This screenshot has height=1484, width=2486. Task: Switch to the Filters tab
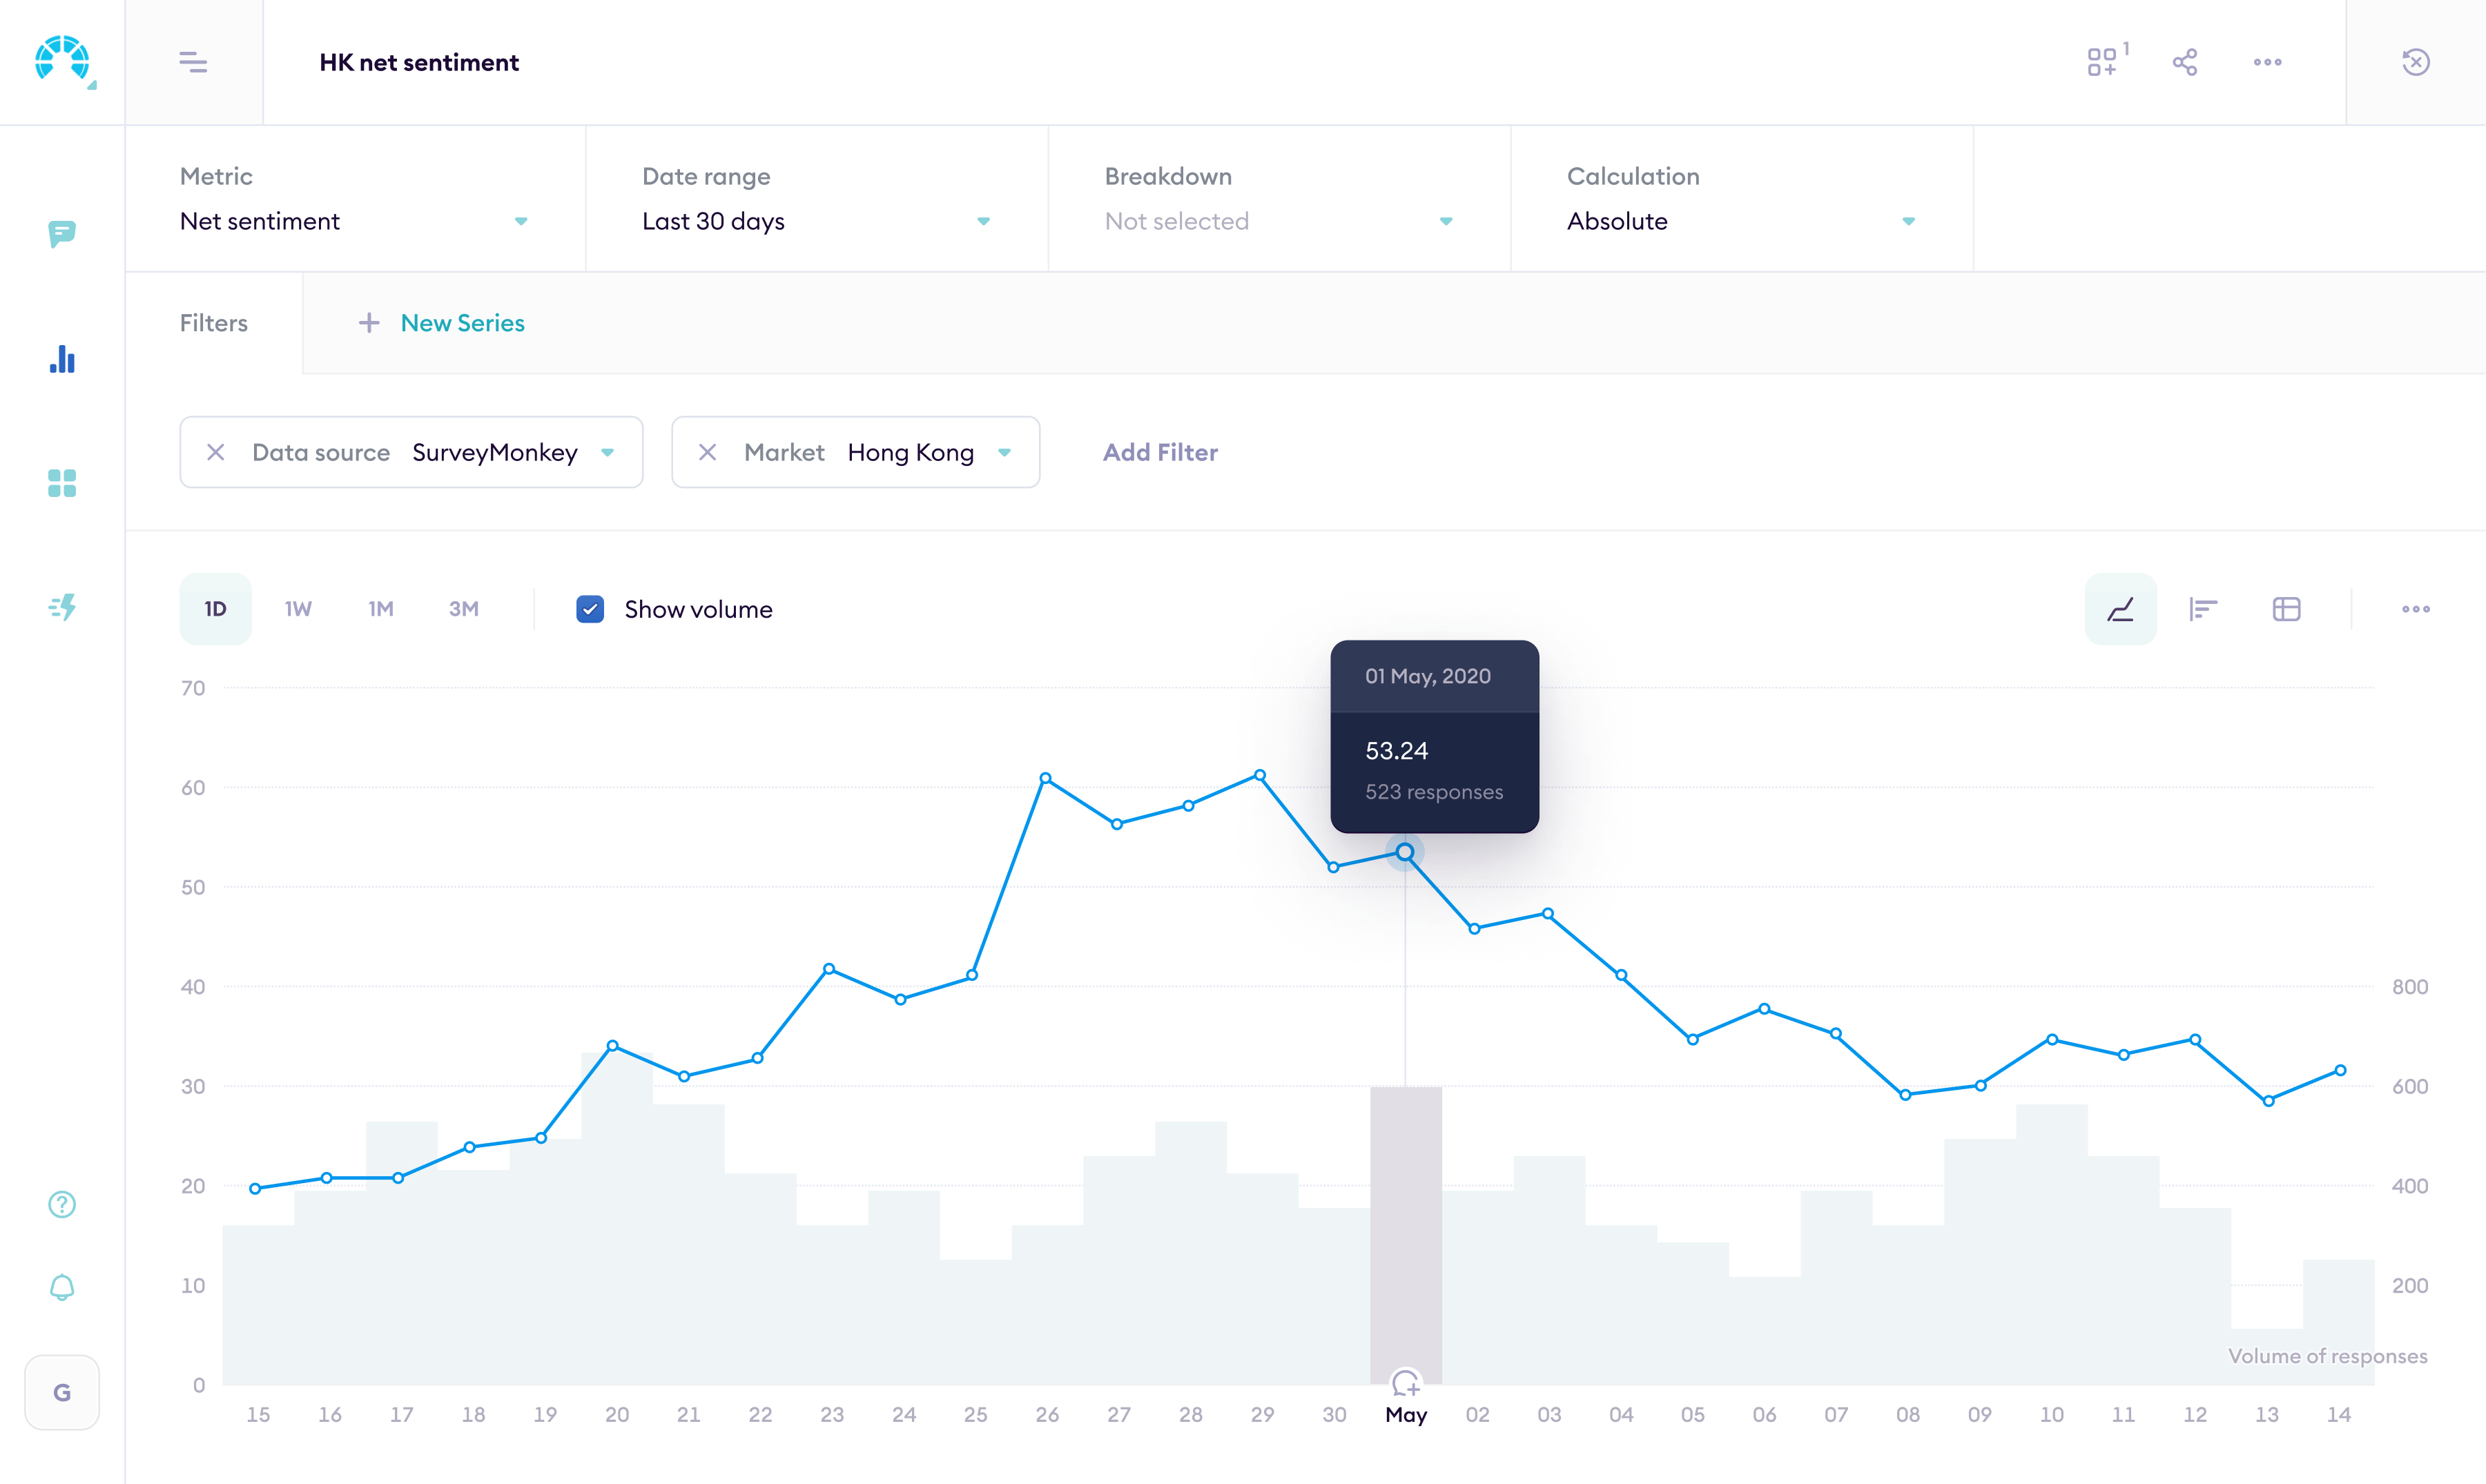click(213, 322)
